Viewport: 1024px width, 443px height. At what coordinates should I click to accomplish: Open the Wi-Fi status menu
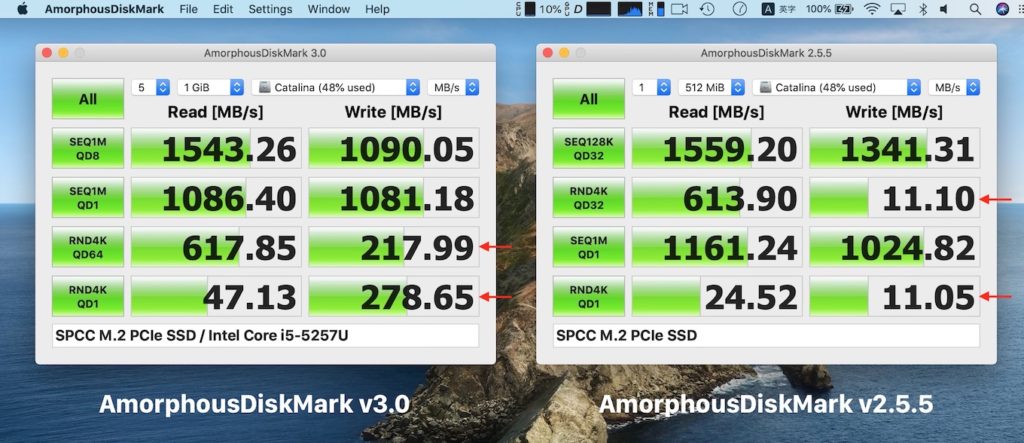871,9
